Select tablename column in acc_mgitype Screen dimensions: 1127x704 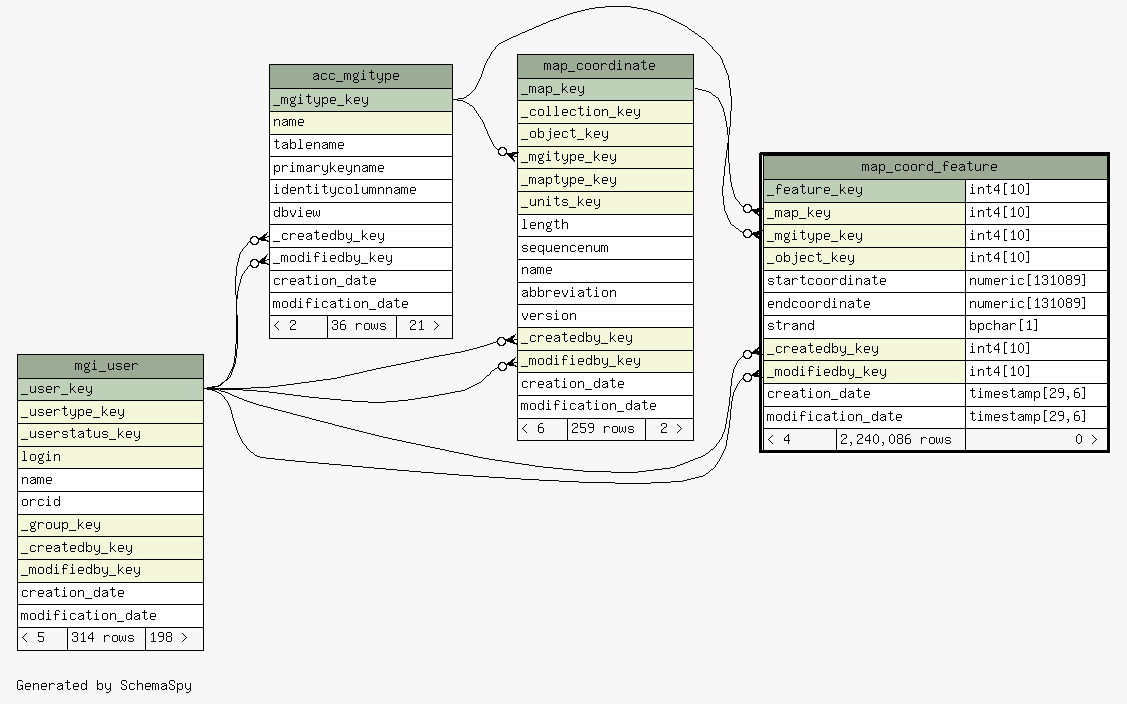point(361,145)
